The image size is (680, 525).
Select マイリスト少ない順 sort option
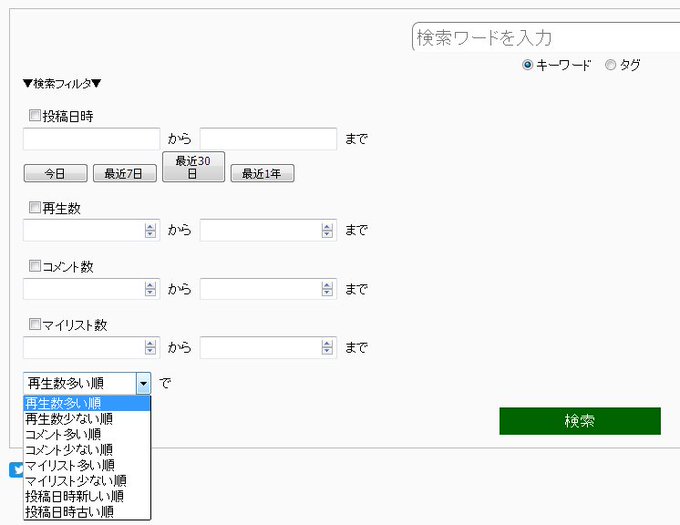point(87,481)
